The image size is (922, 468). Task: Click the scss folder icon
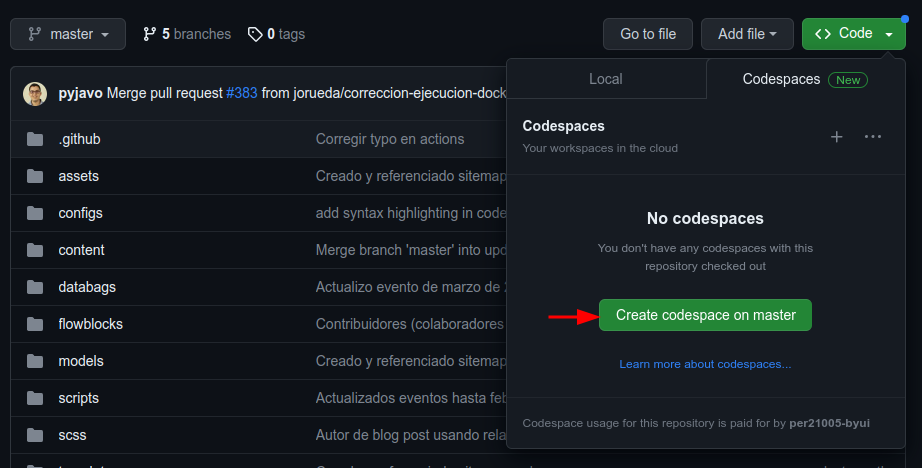pos(35,436)
